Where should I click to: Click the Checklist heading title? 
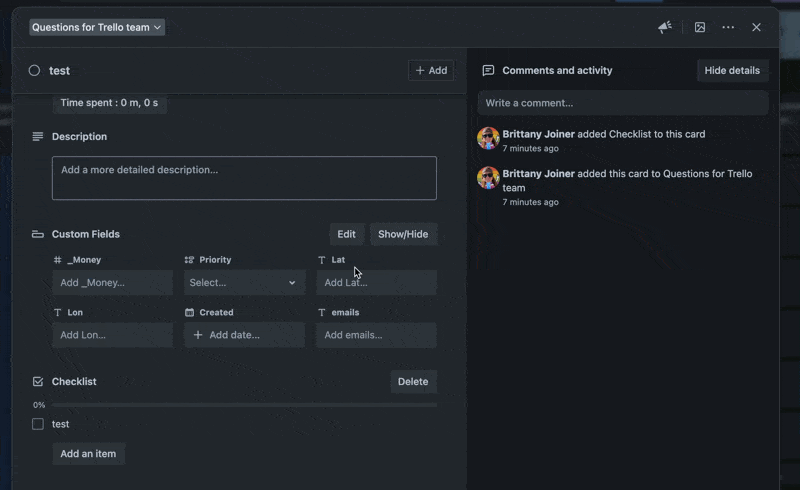coord(74,381)
